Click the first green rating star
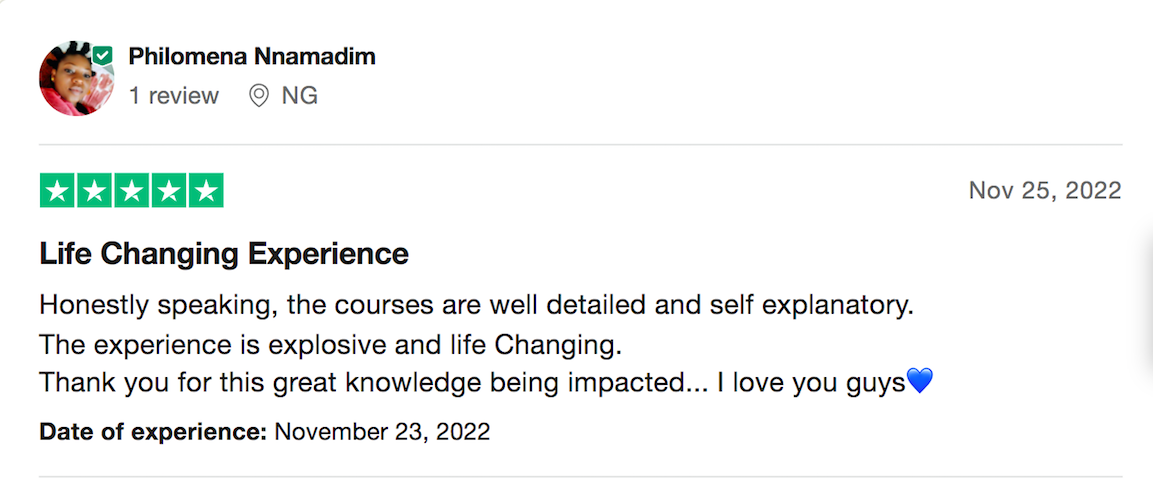1153x479 pixels. (x=57, y=191)
